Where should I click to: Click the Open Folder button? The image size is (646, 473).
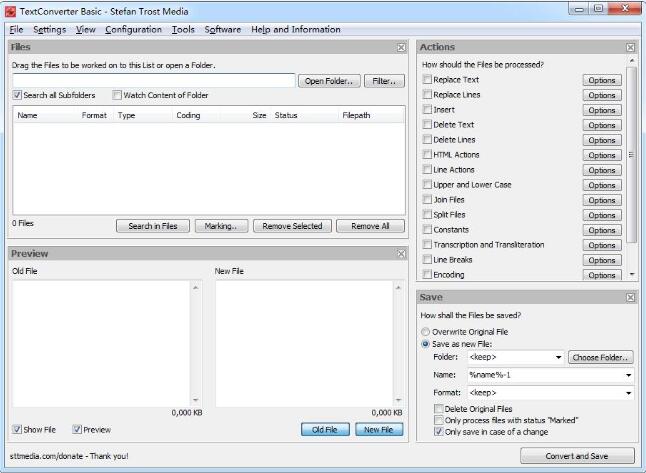pyautogui.click(x=329, y=81)
